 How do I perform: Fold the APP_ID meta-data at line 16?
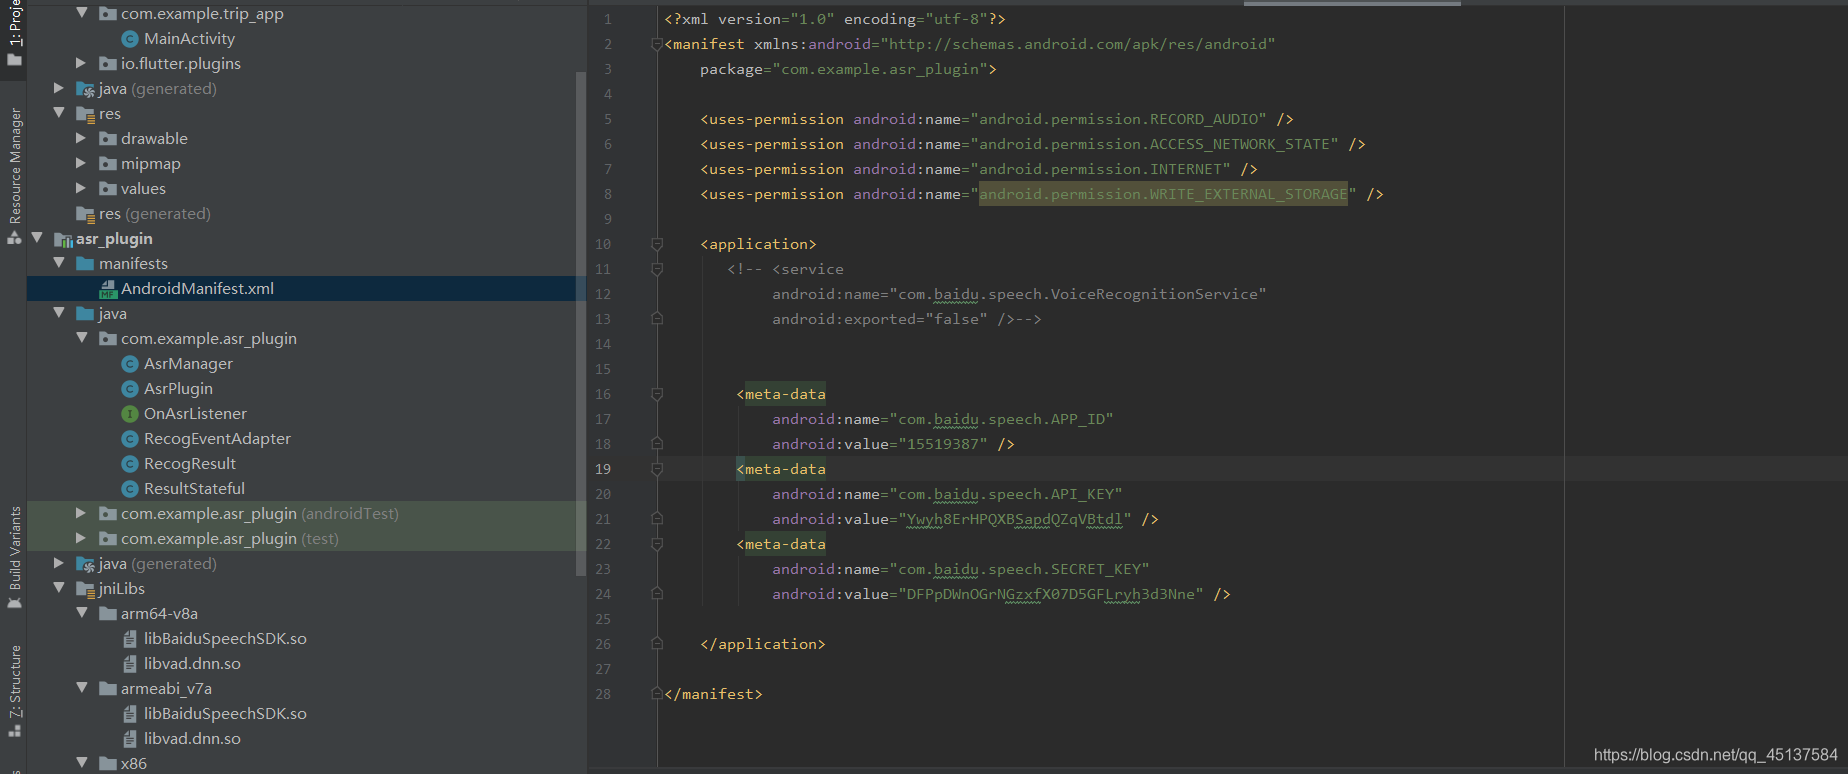point(657,394)
